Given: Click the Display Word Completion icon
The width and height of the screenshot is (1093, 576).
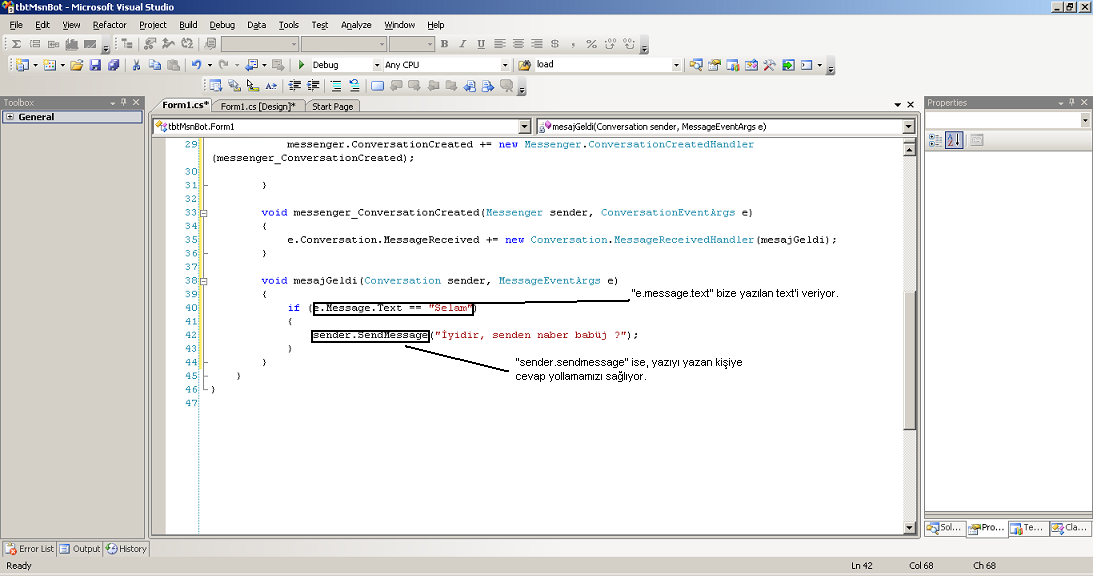Looking at the screenshot, I should click(x=270, y=86).
